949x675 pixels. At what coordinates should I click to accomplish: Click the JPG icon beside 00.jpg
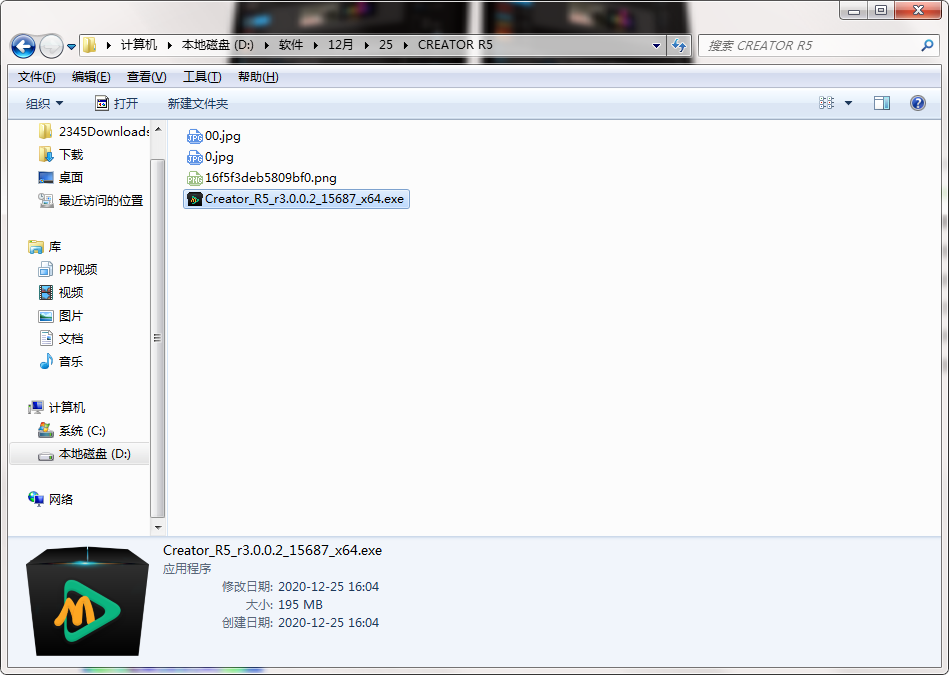[x=194, y=136]
